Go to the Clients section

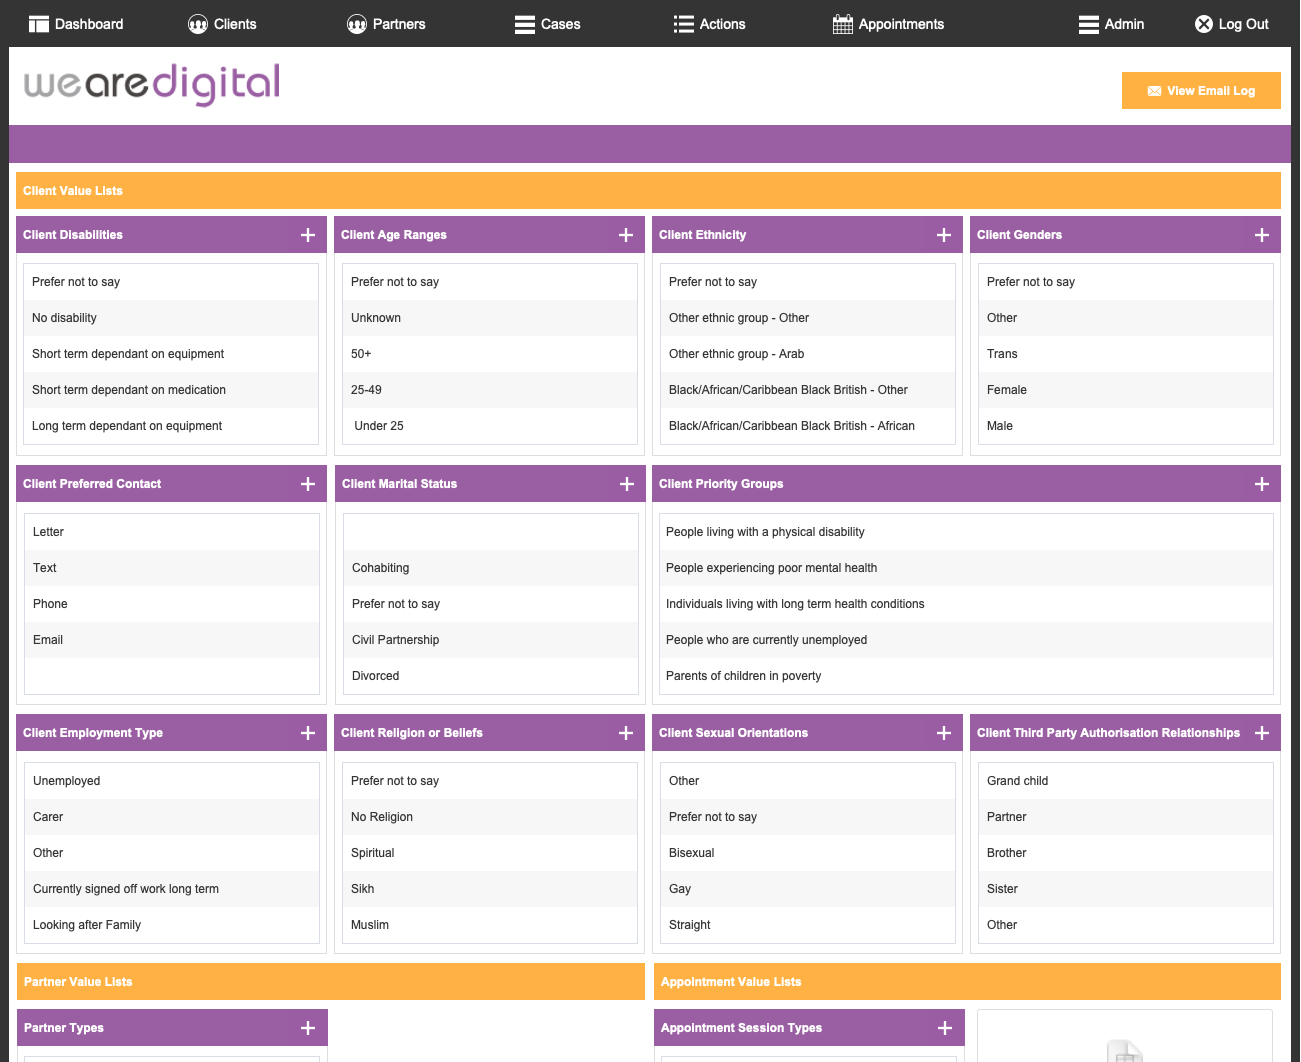(222, 24)
